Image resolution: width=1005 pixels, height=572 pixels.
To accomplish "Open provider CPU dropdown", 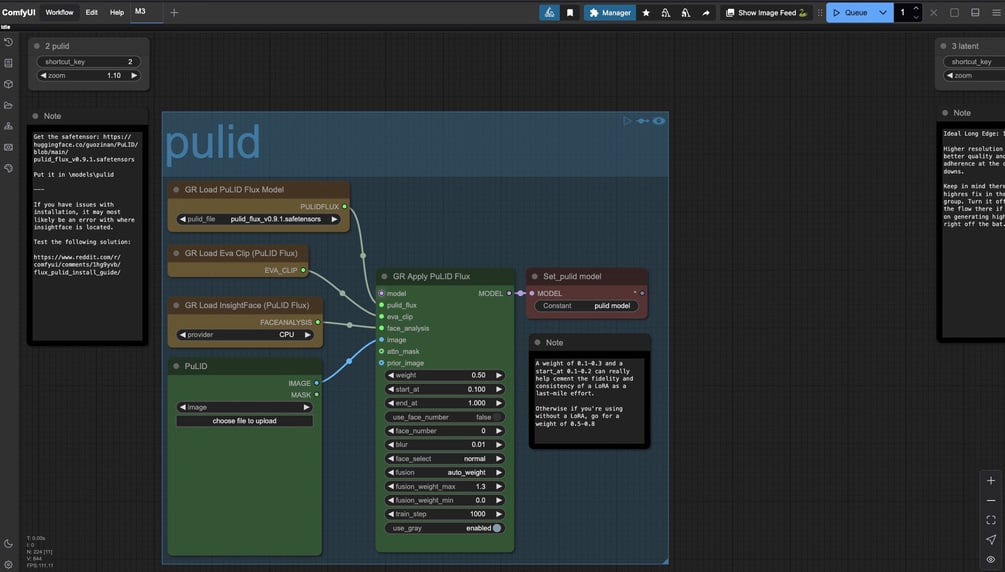I will point(245,335).
